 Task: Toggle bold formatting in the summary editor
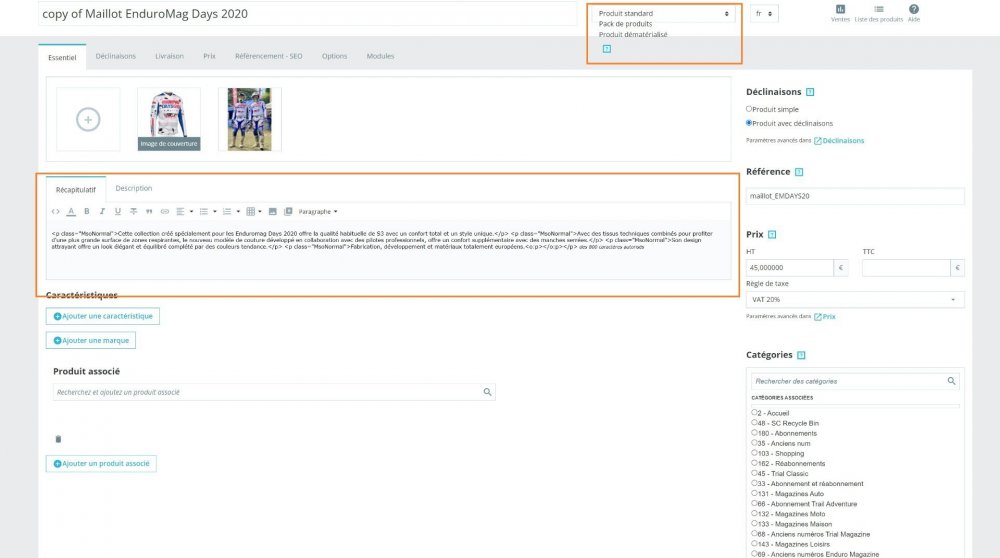(87, 212)
